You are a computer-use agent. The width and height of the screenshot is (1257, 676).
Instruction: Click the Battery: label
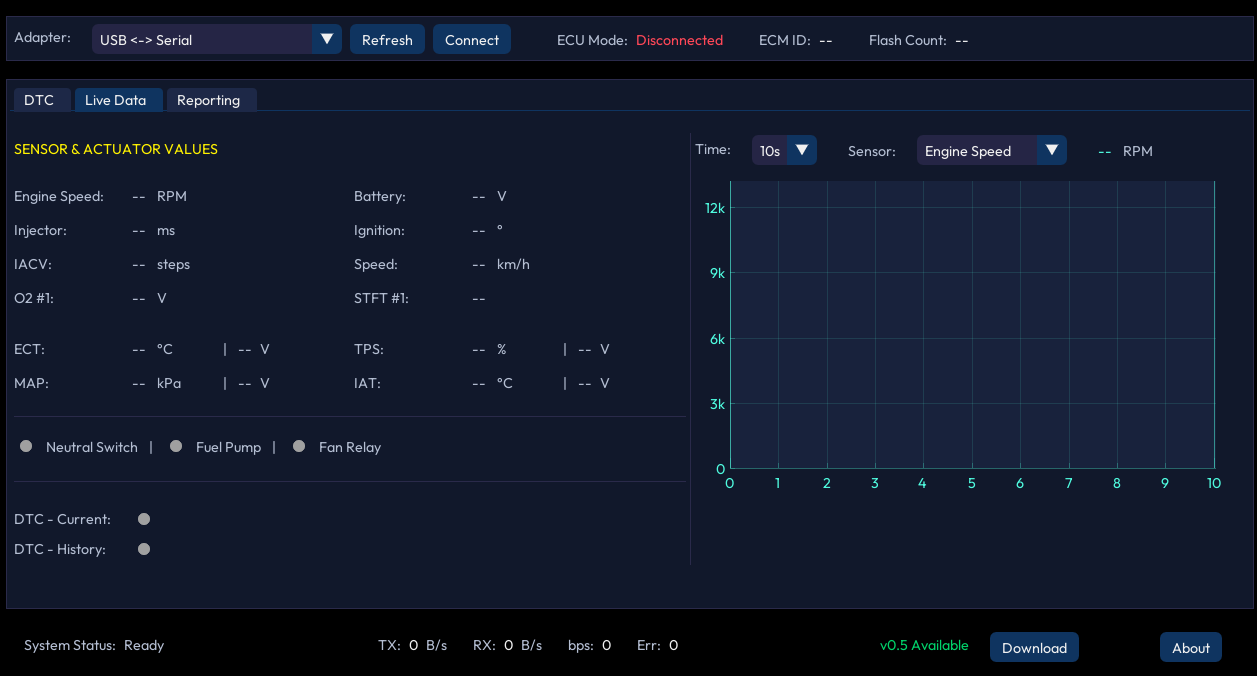(380, 196)
